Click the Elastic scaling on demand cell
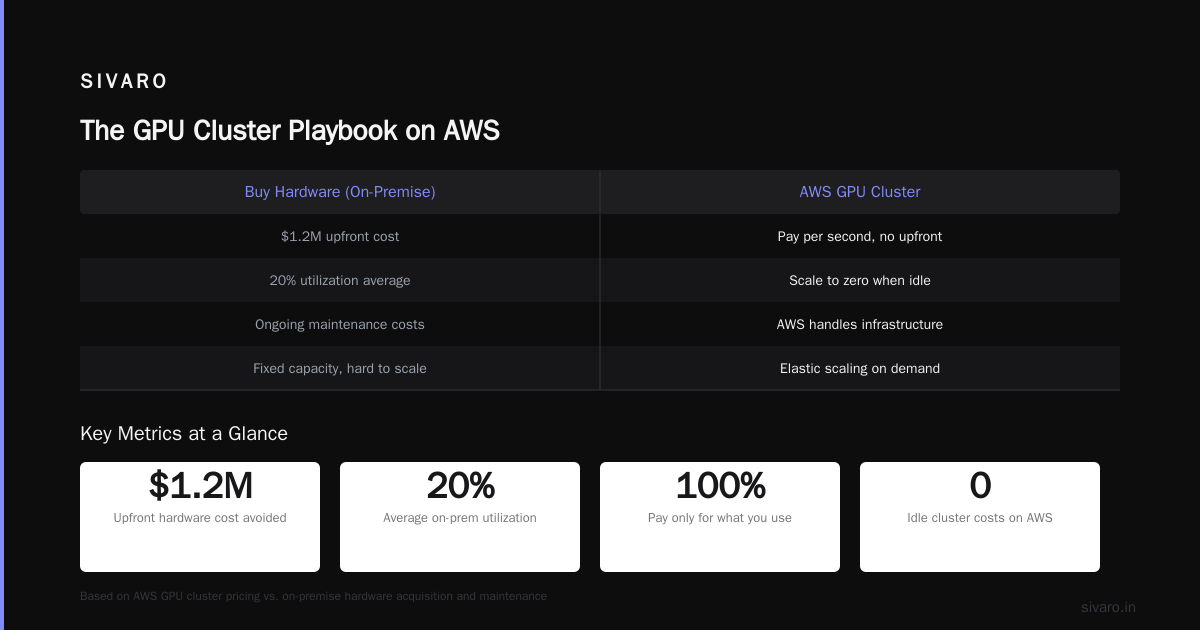This screenshot has width=1200, height=630. point(860,369)
